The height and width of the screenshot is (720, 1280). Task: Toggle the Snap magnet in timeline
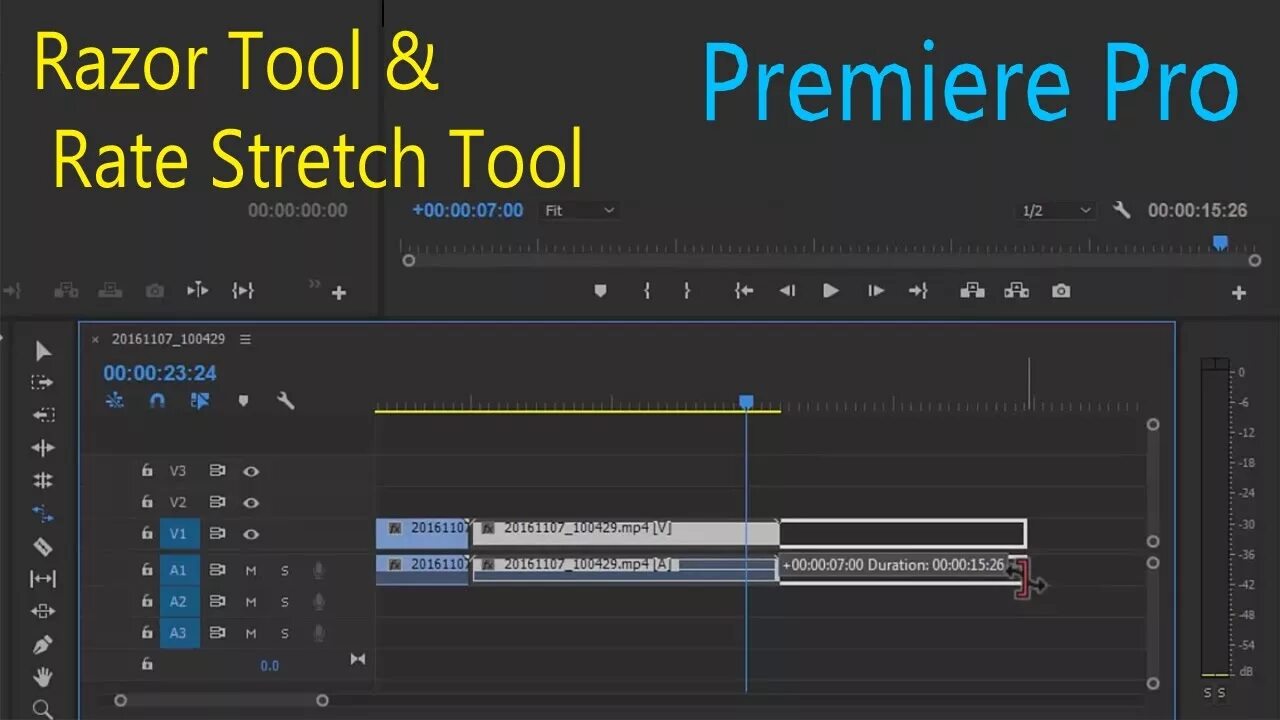pyautogui.click(x=157, y=401)
